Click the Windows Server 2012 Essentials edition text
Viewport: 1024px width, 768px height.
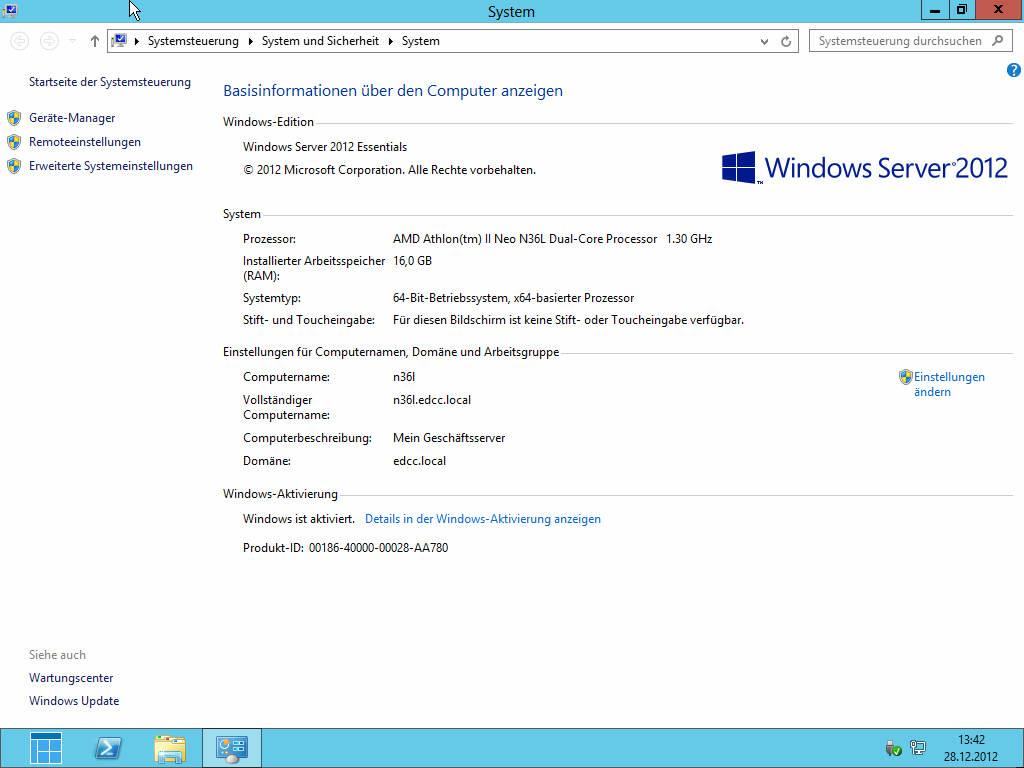pos(325,147)
